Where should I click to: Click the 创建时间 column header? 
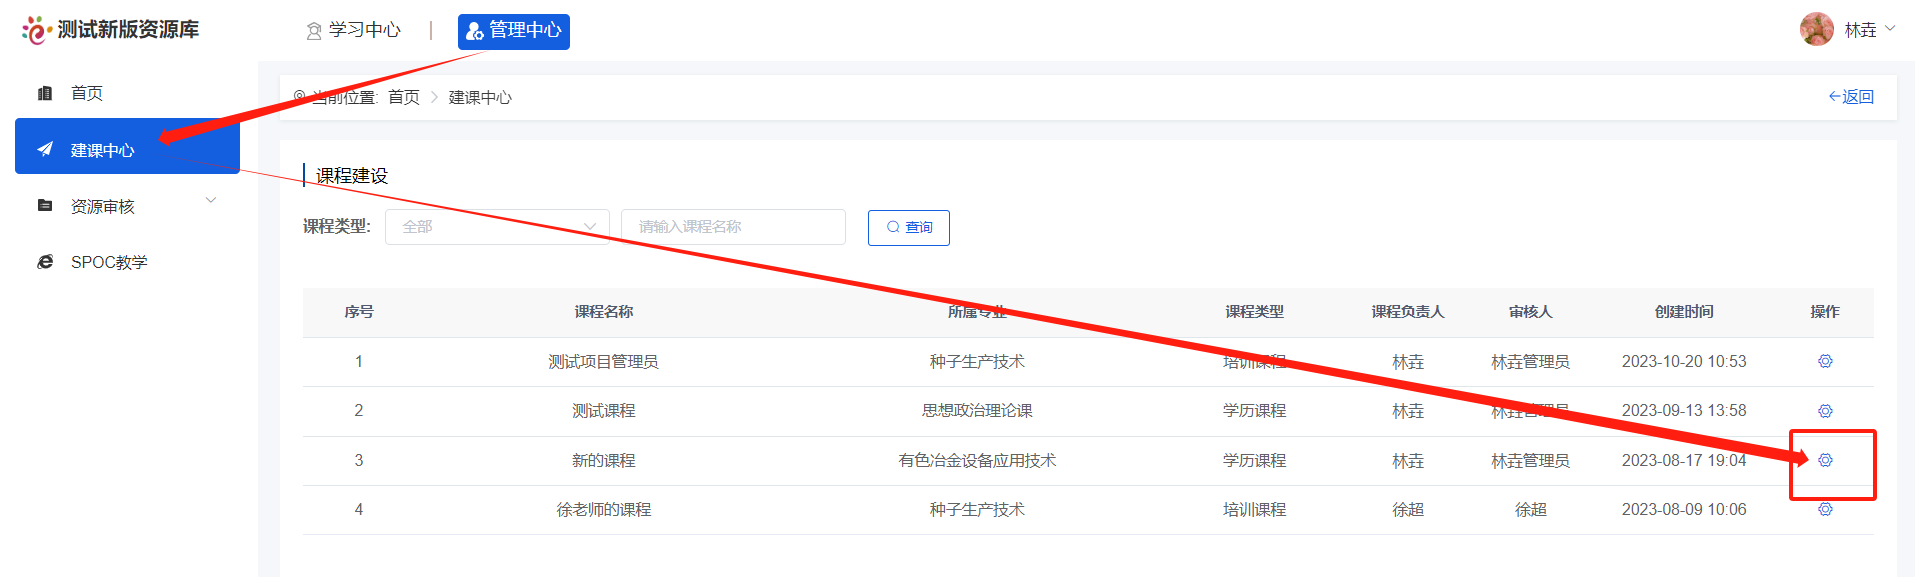[x=1684, y=312]
